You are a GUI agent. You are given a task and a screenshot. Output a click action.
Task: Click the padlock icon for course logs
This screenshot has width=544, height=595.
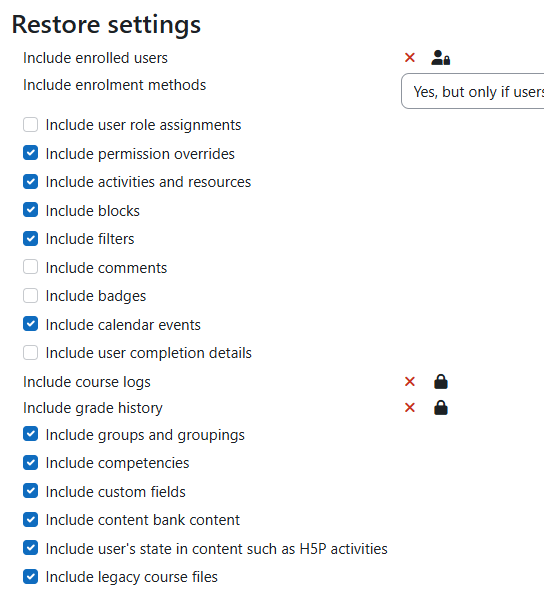pyautogui.click(x=441, y=382)
